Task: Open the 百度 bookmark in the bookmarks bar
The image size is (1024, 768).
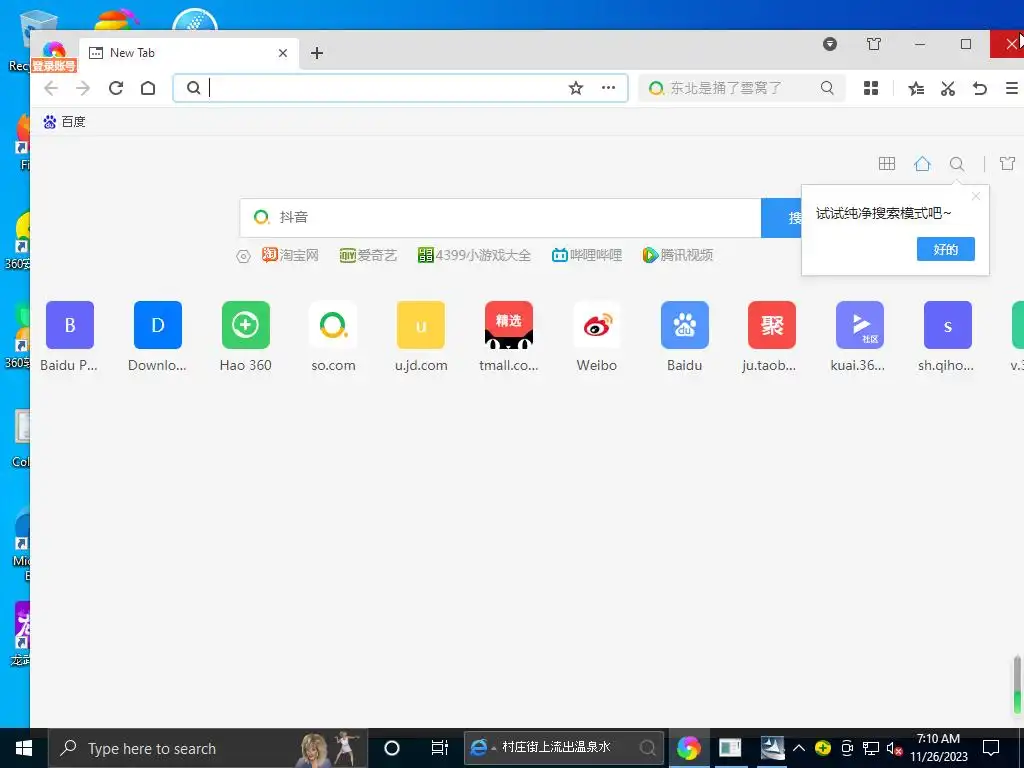Action: [64, 121]
